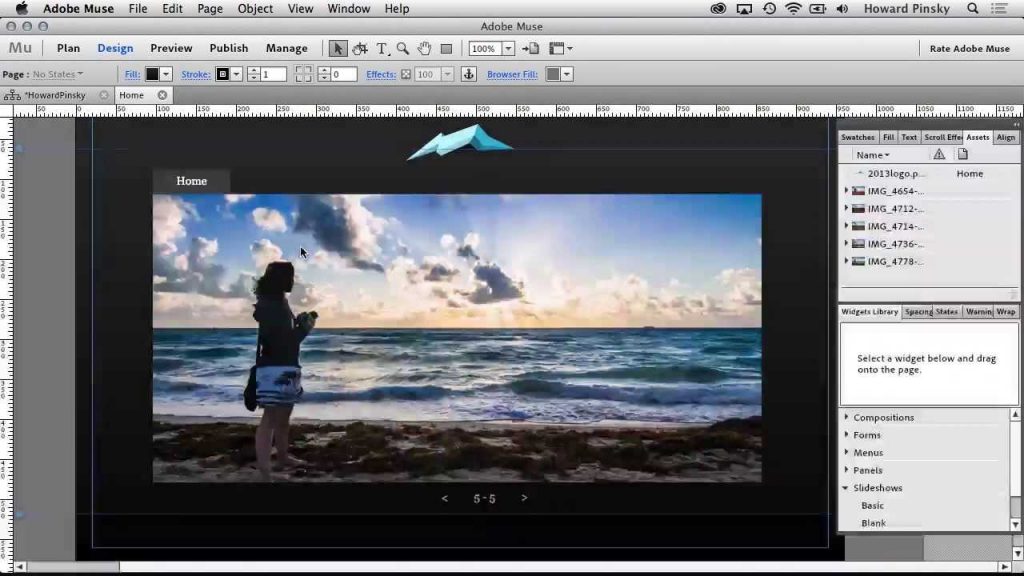Click the Browser Fill color swatch
This screenshot has width=1024, height=576.
tap(552, 74)
